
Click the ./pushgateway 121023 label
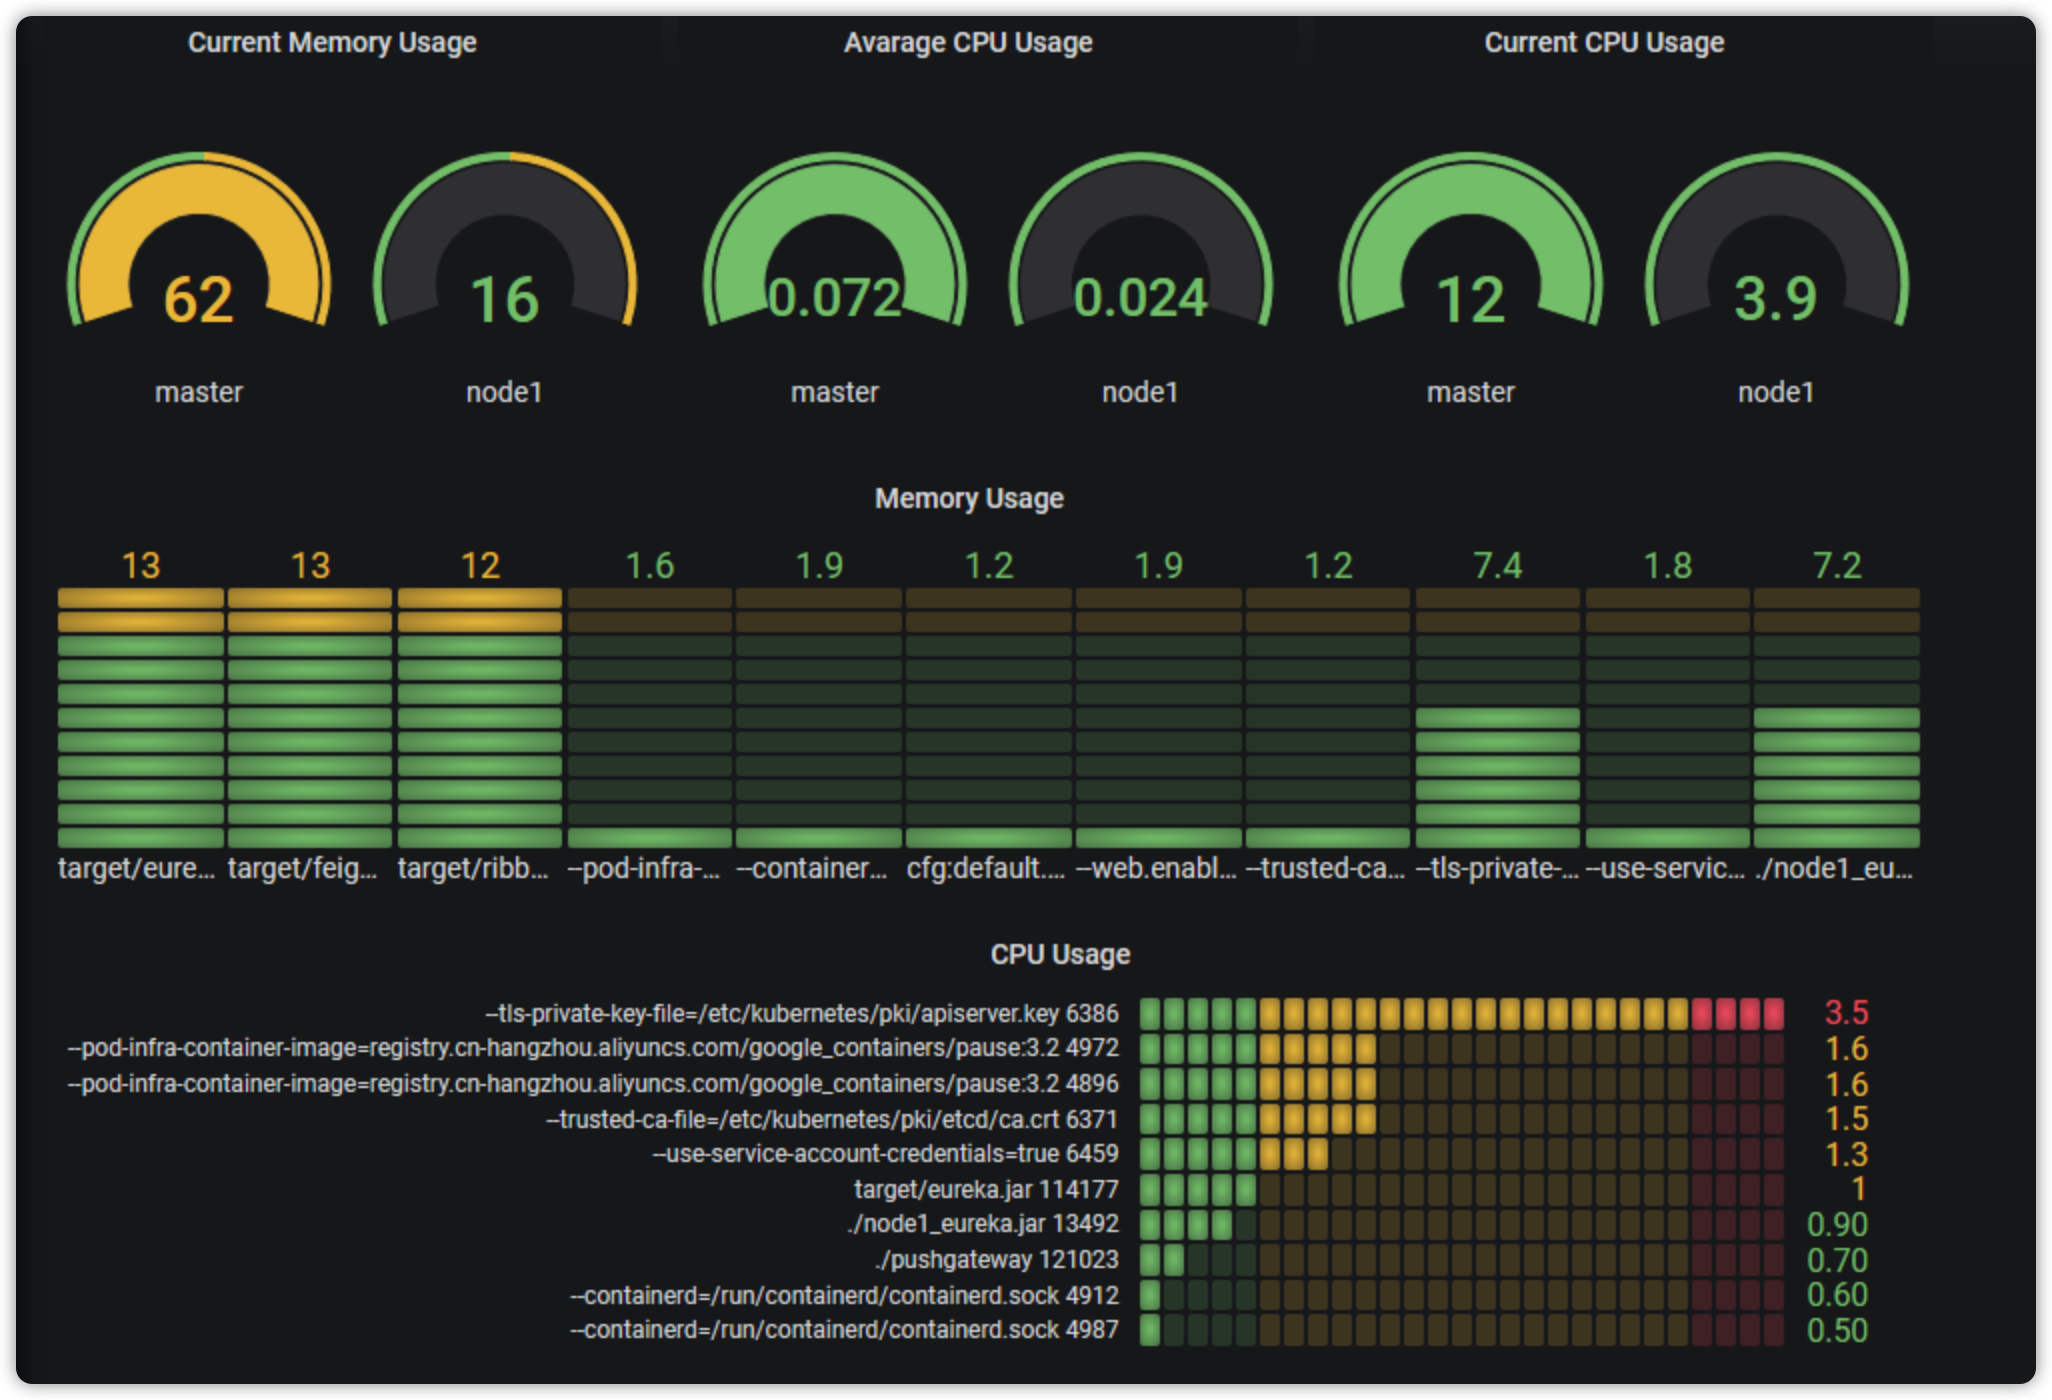pyautogui.click(x=997, y=1260)
